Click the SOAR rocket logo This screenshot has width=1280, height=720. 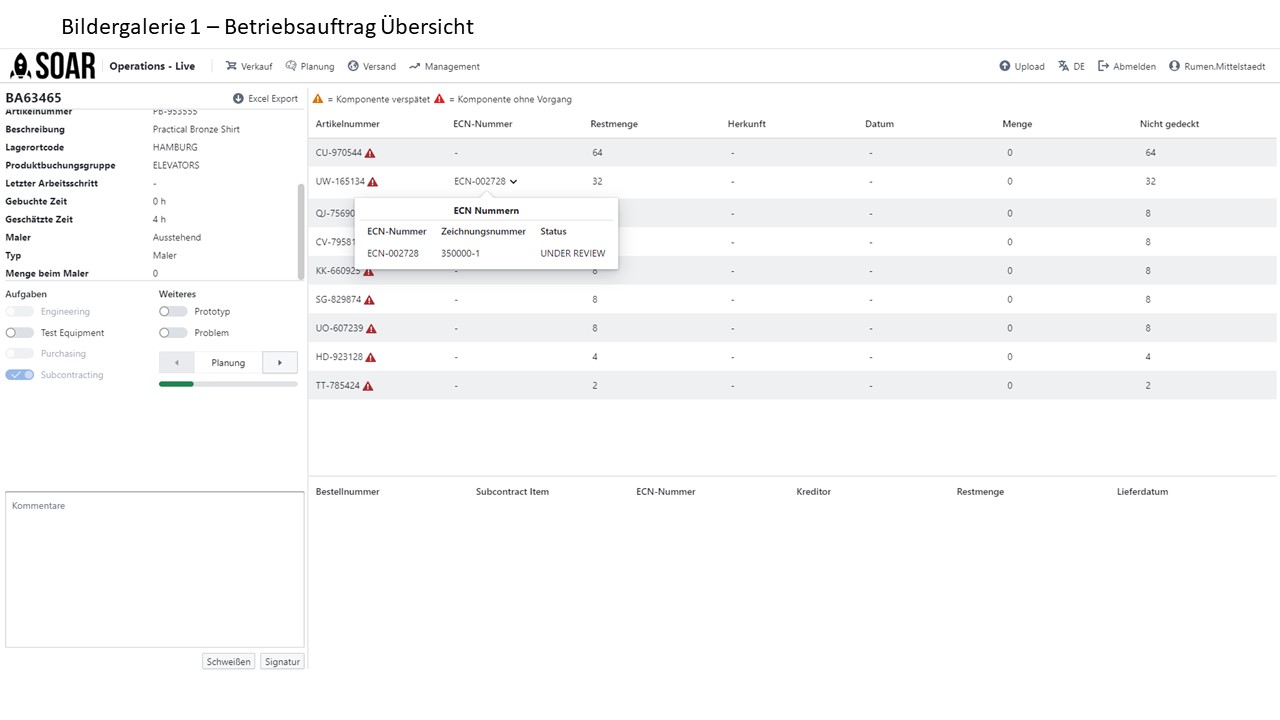click(52, 66)
